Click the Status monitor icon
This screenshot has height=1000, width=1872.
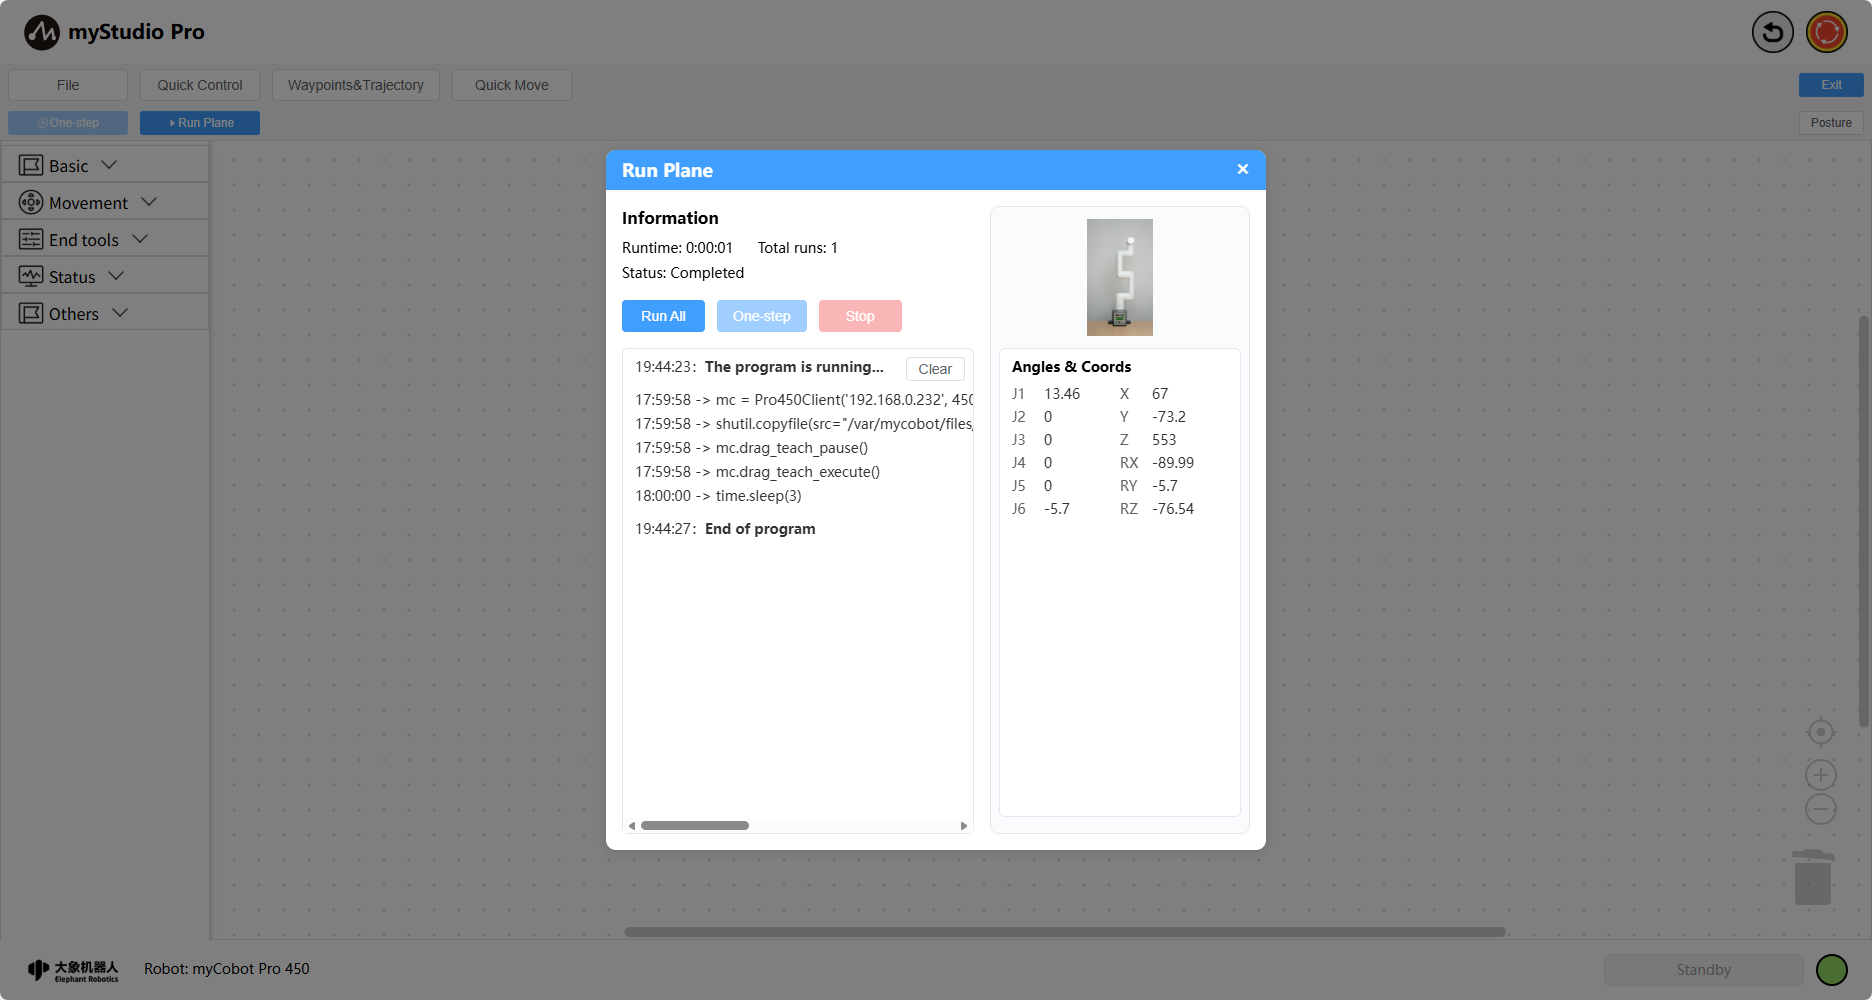(x=31, y=276)
